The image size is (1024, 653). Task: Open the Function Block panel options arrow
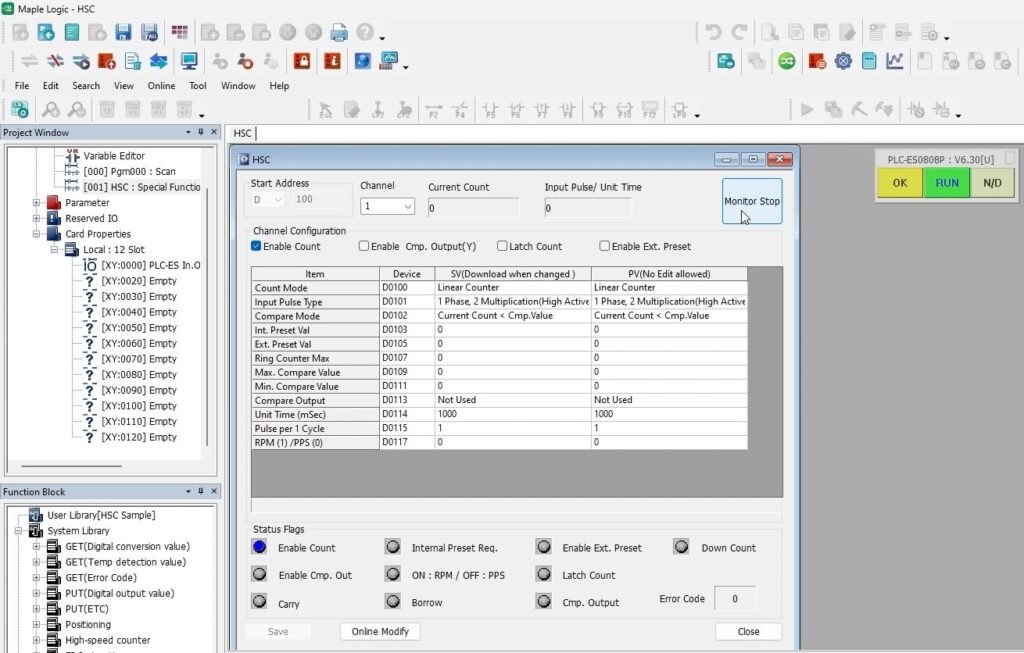tap(188, 491)
